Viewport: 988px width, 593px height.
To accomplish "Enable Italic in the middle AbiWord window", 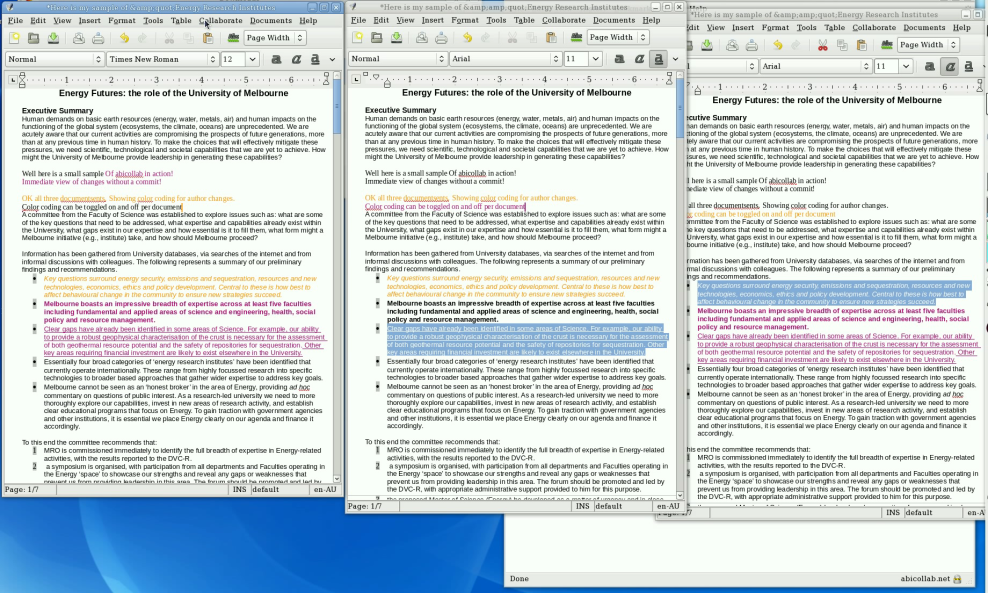I will (x=639, y=59).
